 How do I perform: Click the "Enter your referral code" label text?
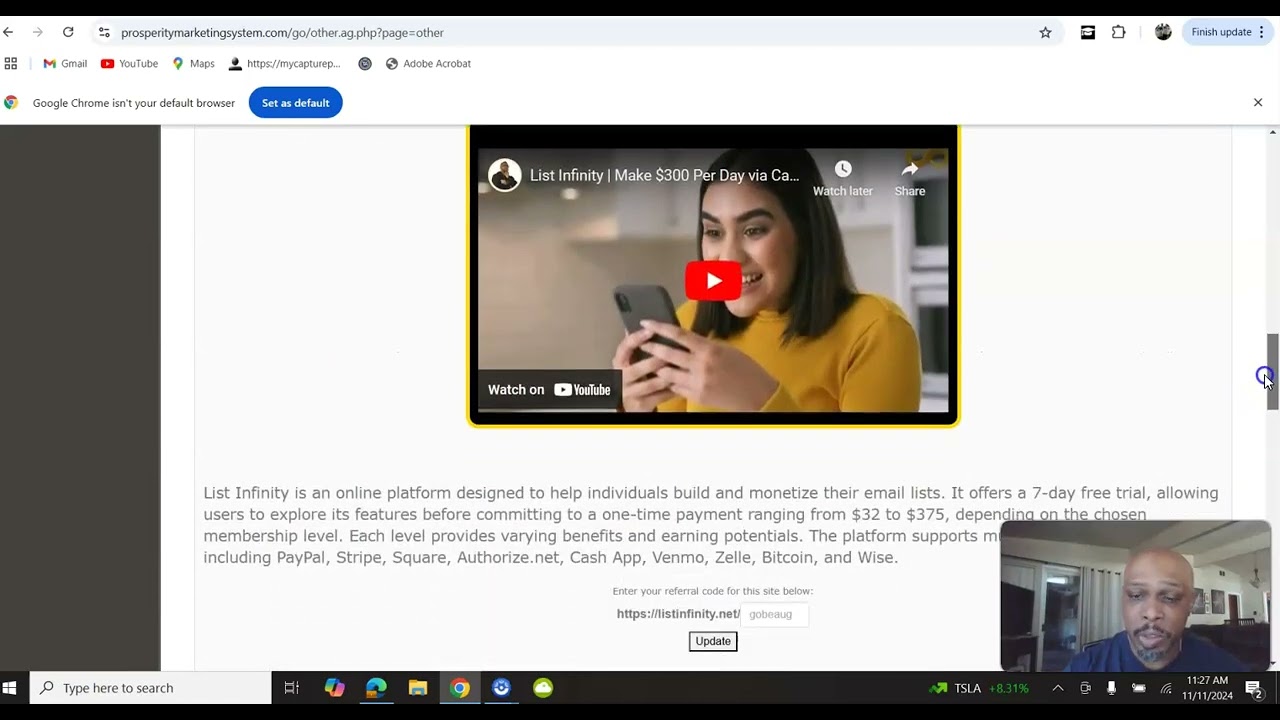coord(712,591)
